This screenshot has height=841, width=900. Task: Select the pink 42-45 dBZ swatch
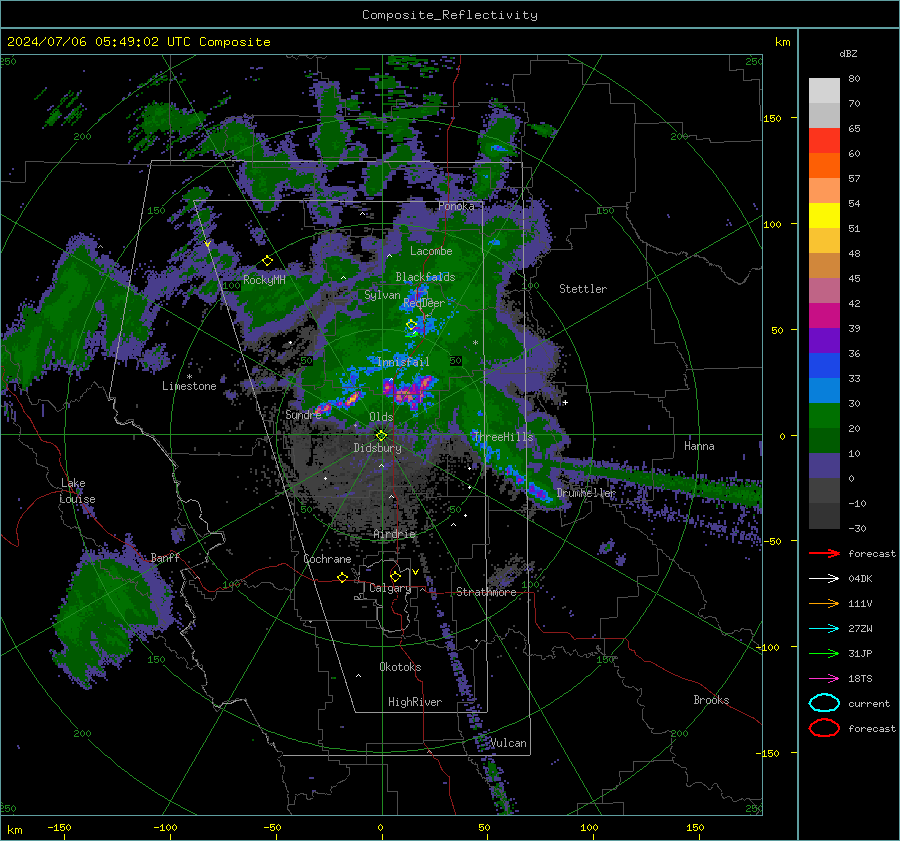tap(824, 290)
